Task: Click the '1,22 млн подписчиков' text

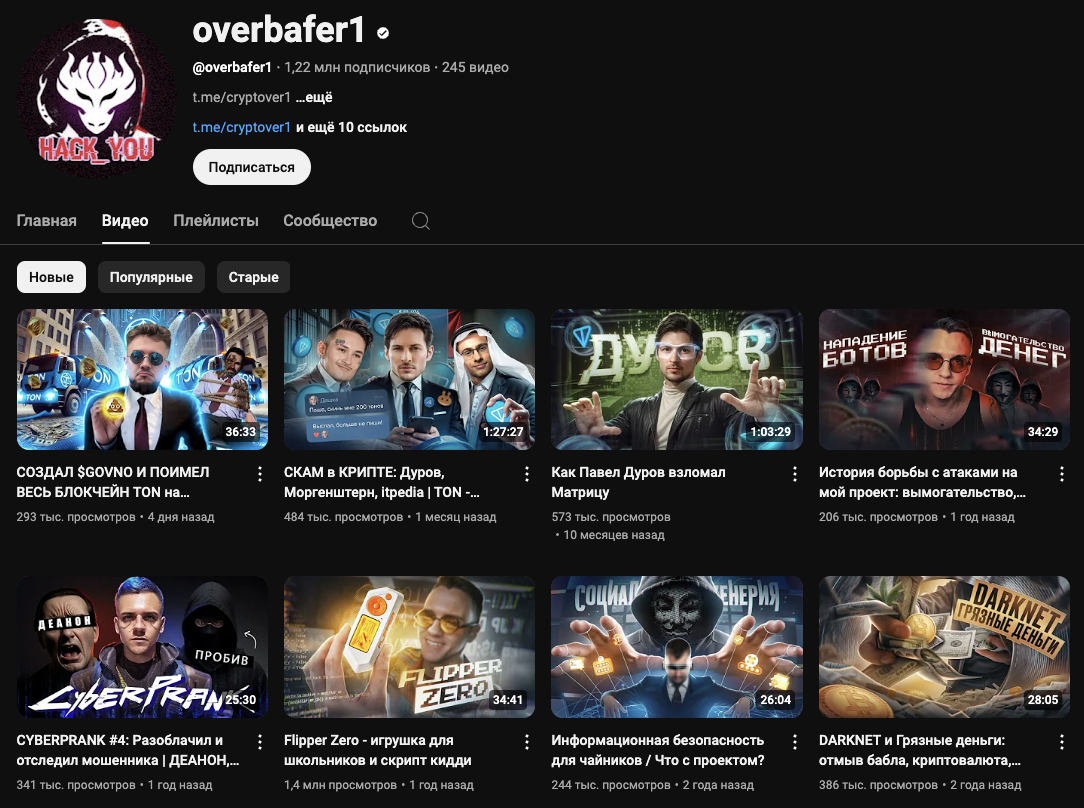Action: 357,67
